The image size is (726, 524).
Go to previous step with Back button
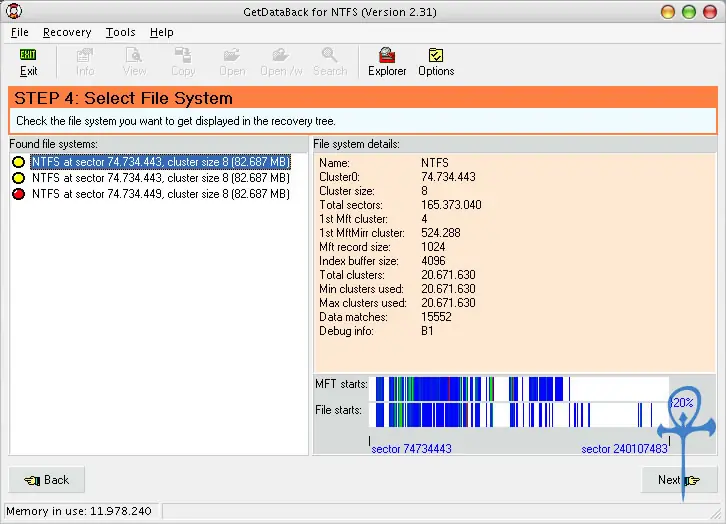(x=47, y=480)
